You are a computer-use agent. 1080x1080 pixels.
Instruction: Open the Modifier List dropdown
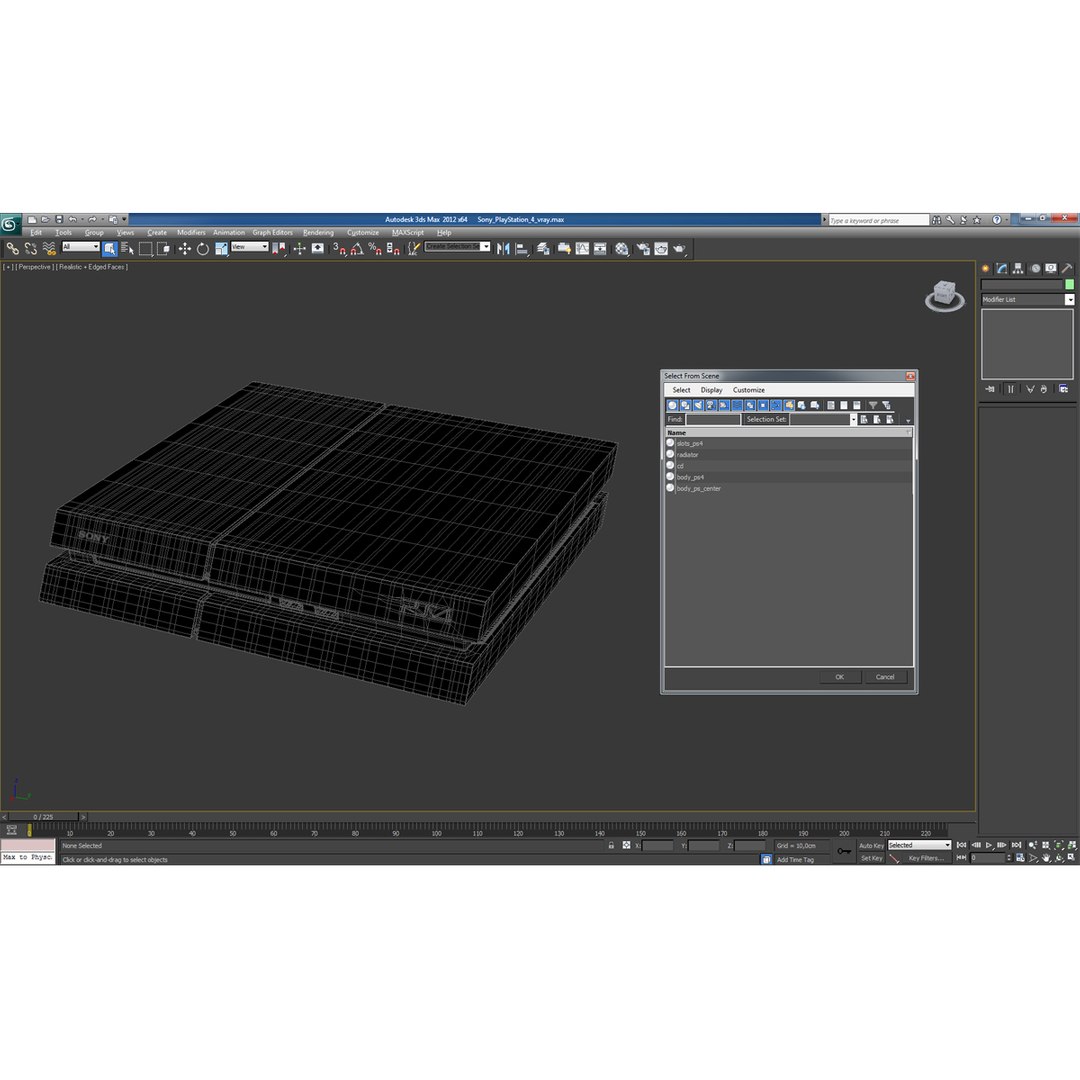pyautogui.click(x=1027, y=300)
